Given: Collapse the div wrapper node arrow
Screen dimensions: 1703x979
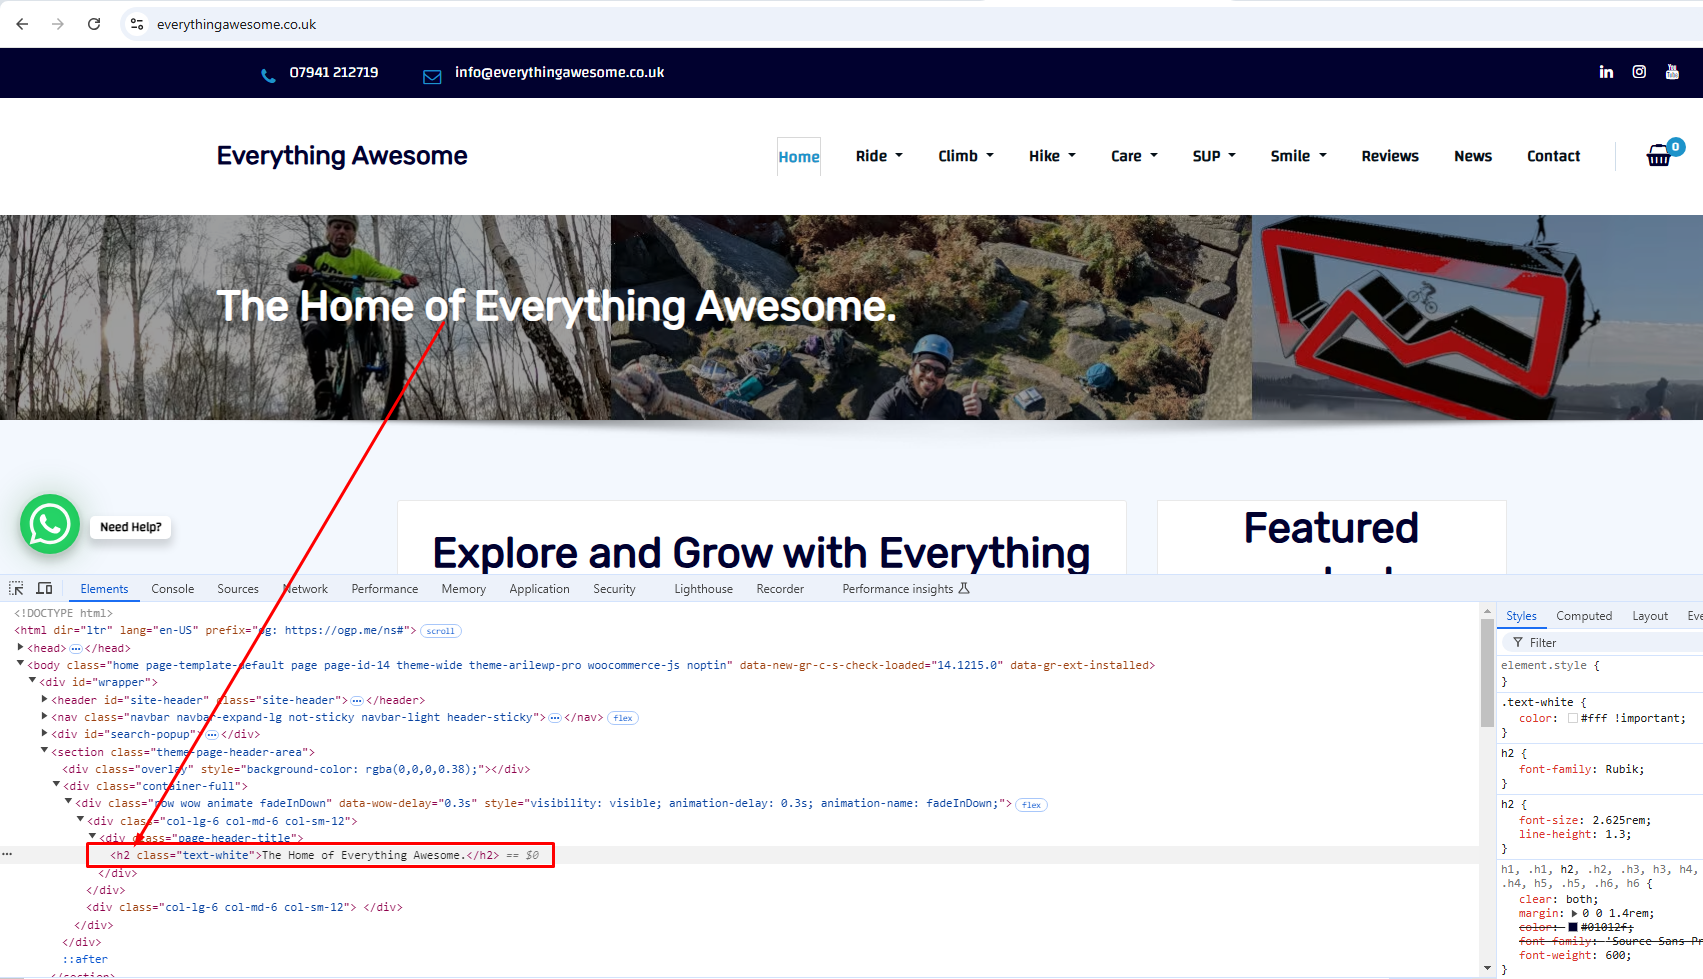Looking at the screenshot, I should click(x=32, y=681).
